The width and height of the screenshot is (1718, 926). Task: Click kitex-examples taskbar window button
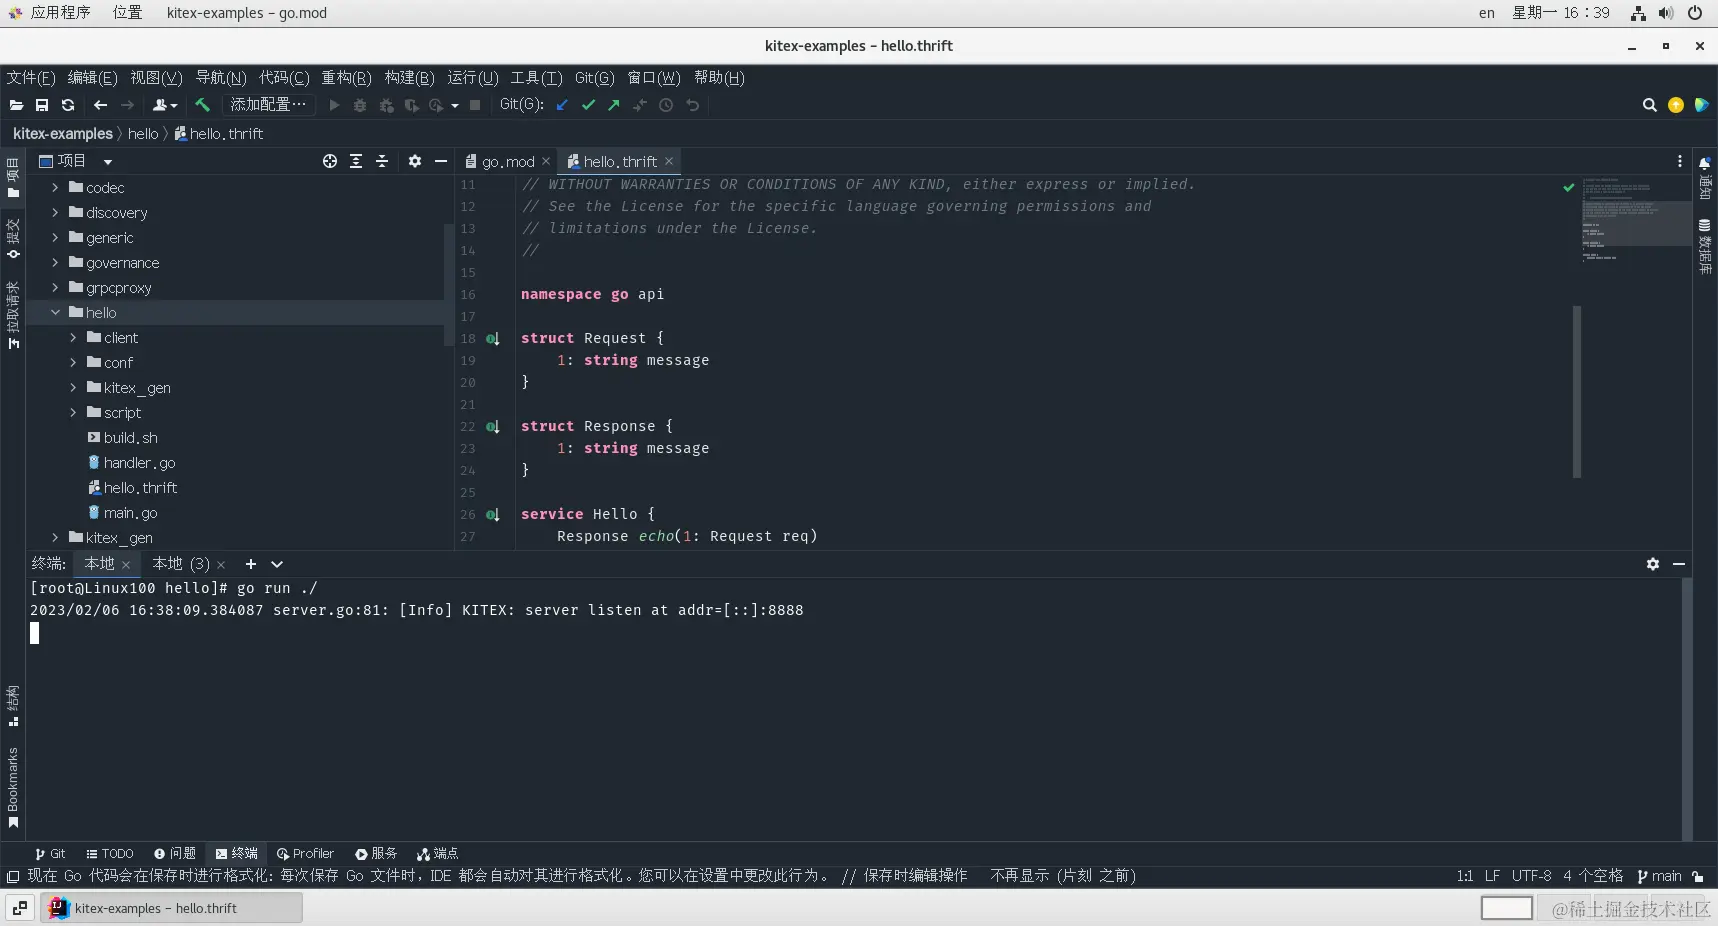click(172, 908)
